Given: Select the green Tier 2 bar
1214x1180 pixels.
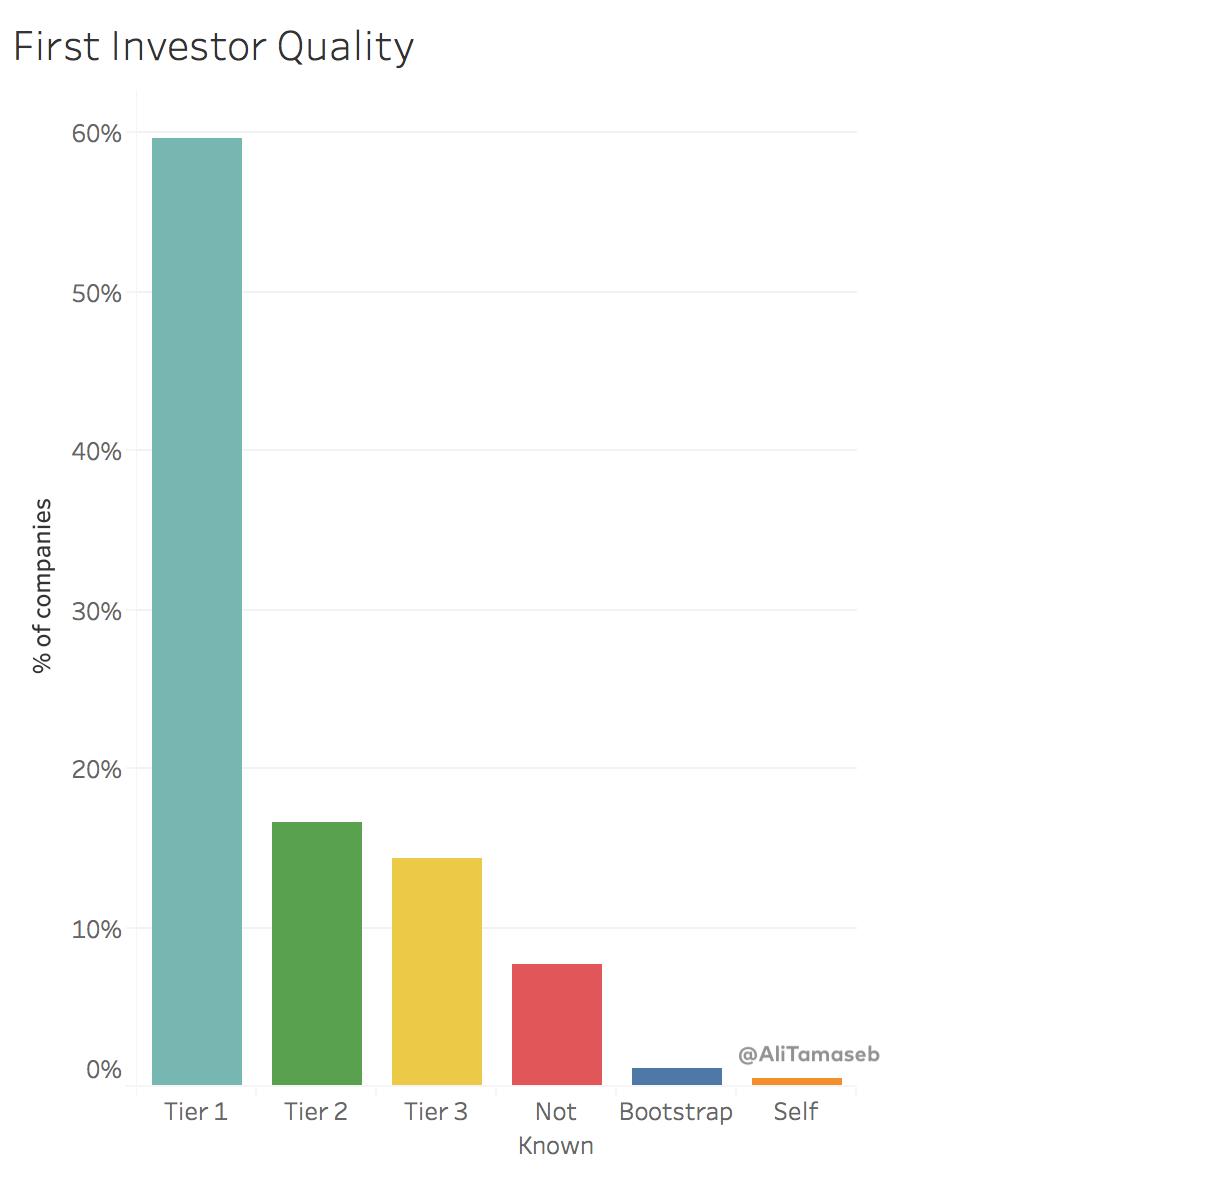Looking at the screenshot, I should click(317, 952).
